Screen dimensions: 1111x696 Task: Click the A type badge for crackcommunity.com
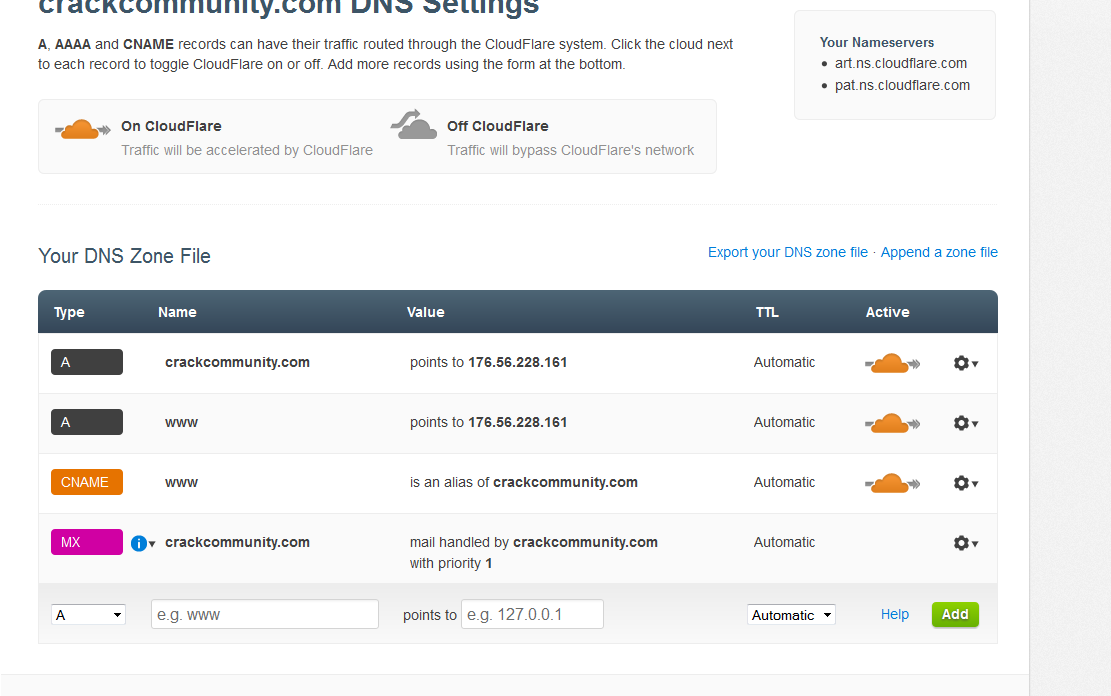click(86, 362)
